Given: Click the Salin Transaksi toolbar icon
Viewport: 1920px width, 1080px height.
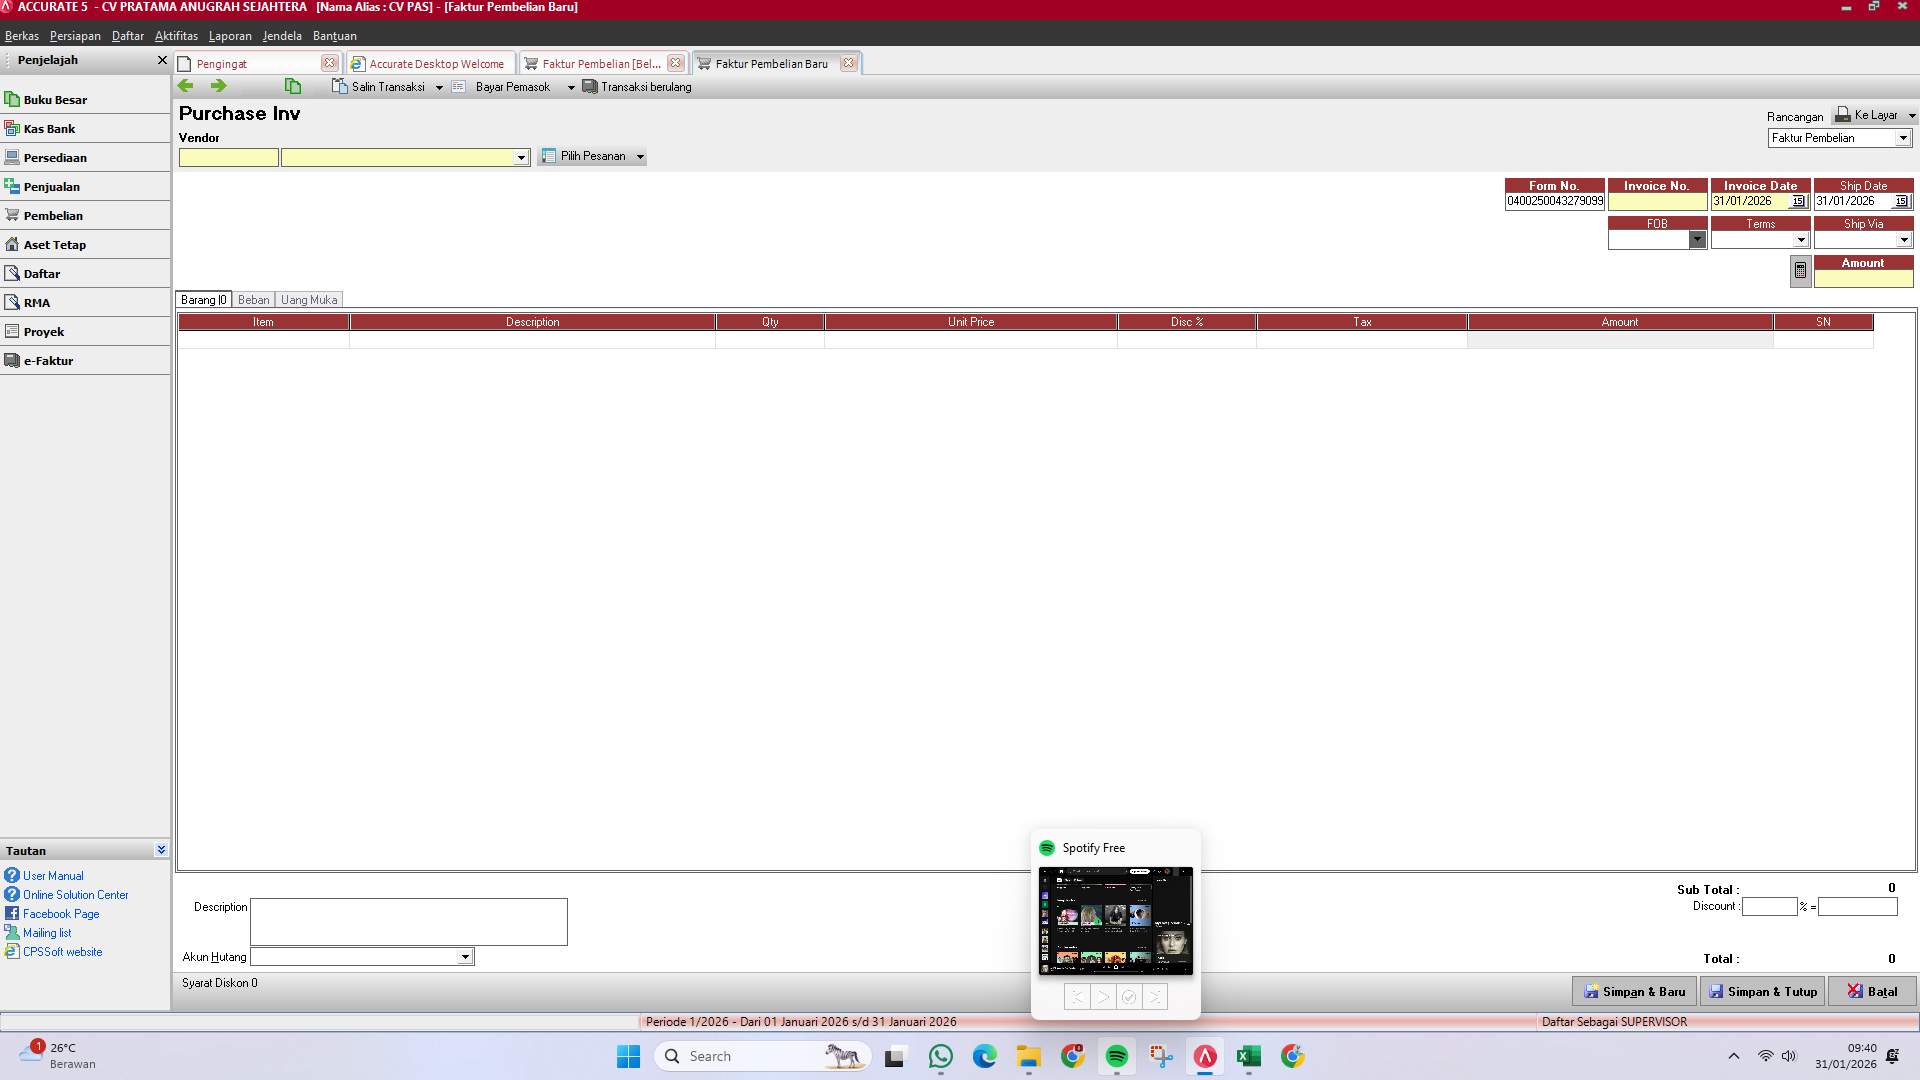Looking at the screenshot, I should pos(339,87).
